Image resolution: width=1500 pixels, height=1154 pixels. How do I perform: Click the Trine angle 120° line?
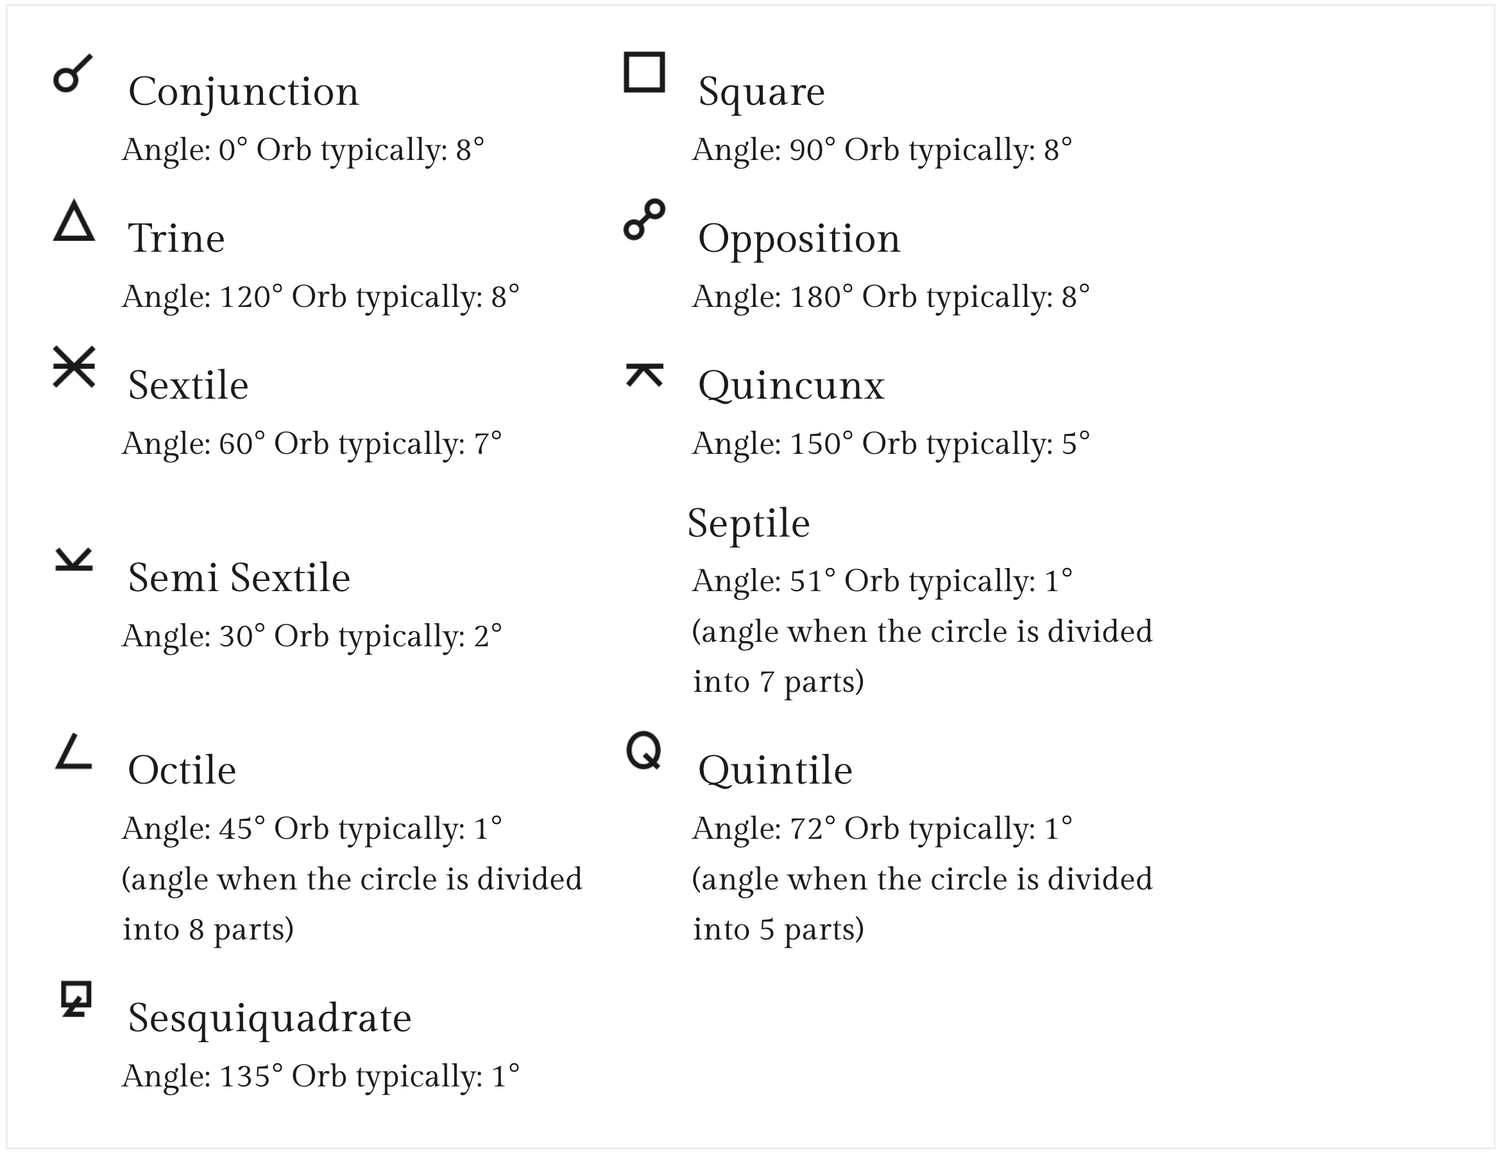321,297
